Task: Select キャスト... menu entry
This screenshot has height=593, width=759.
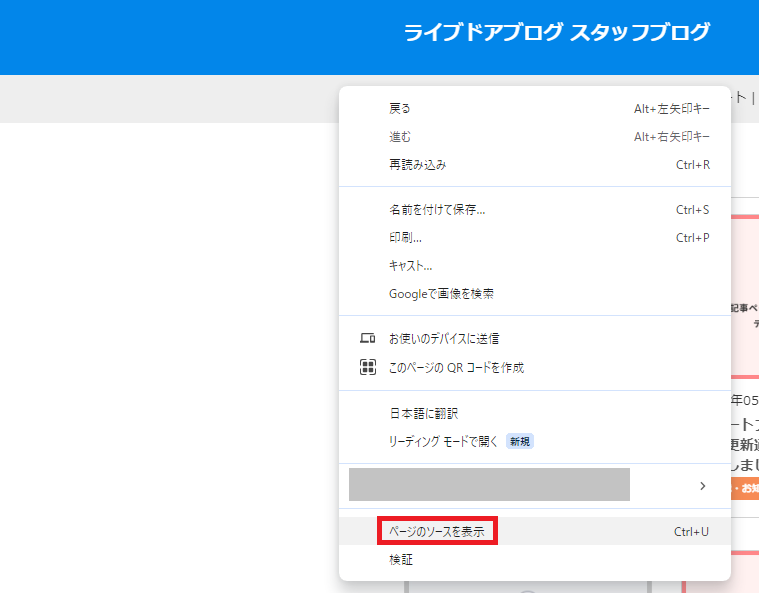Action: (x=534, y=266)
